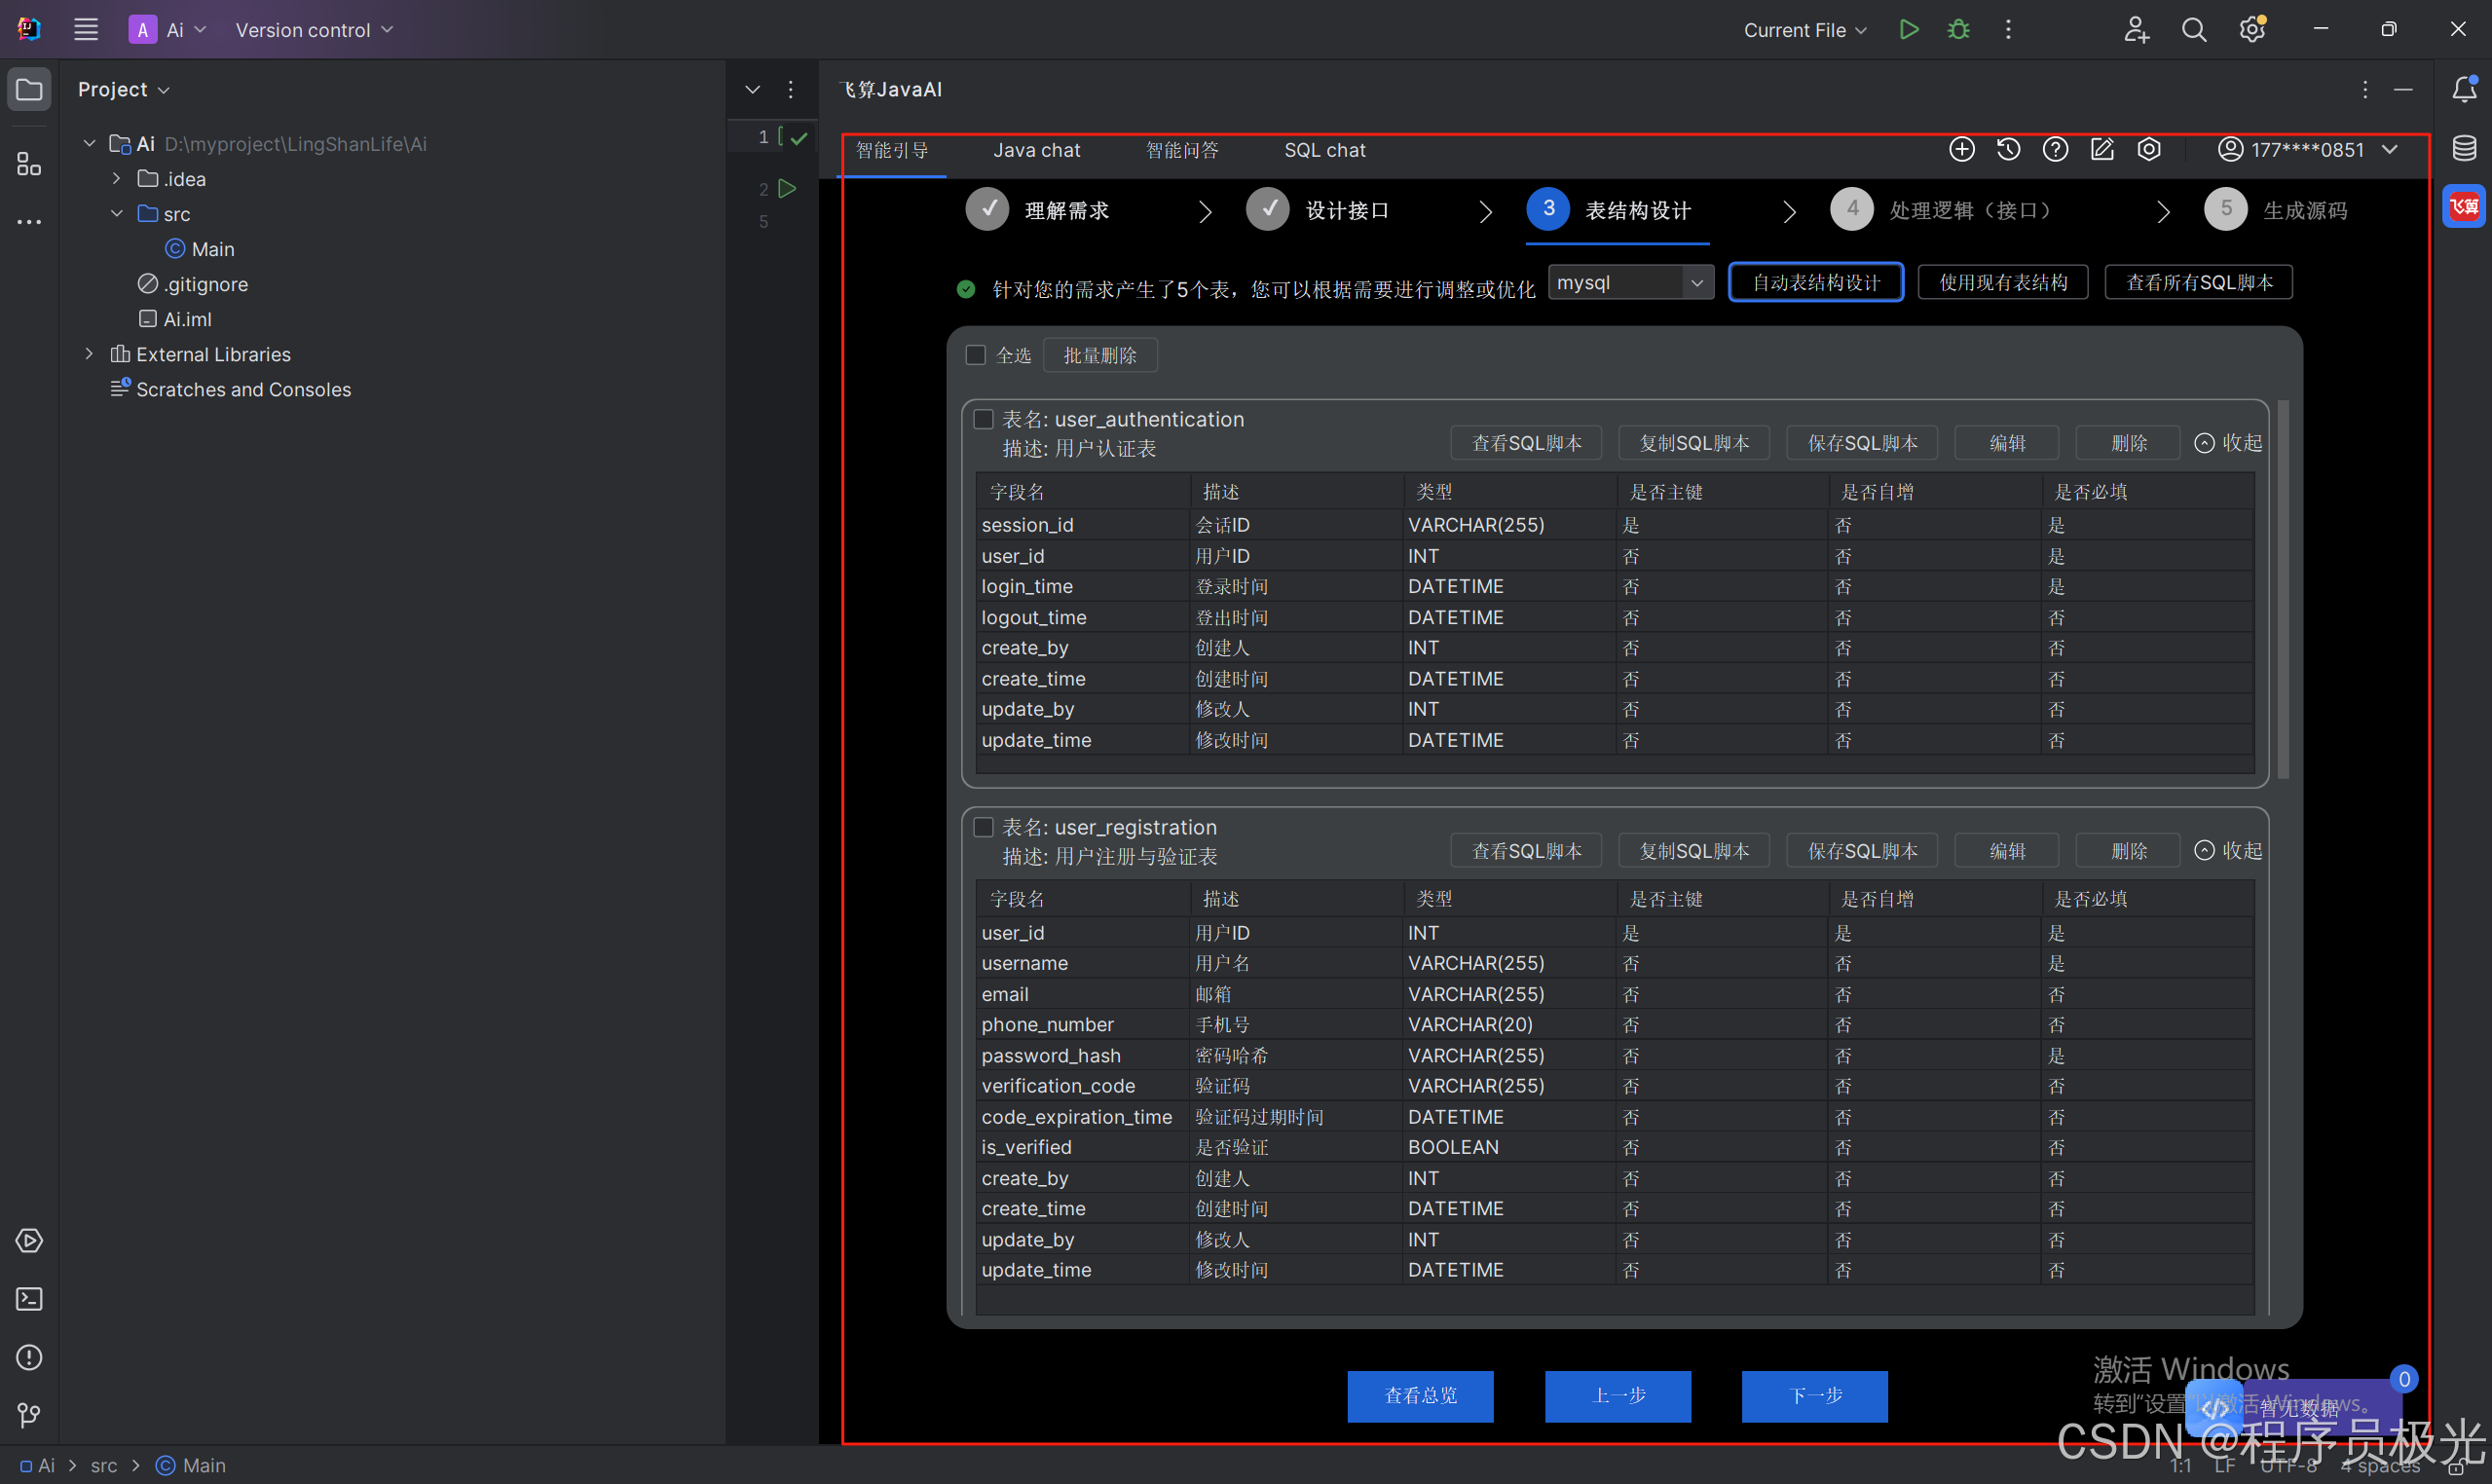Open the IDE notifications bell icon
2492x1484 pixels.
click(2464, 90)
